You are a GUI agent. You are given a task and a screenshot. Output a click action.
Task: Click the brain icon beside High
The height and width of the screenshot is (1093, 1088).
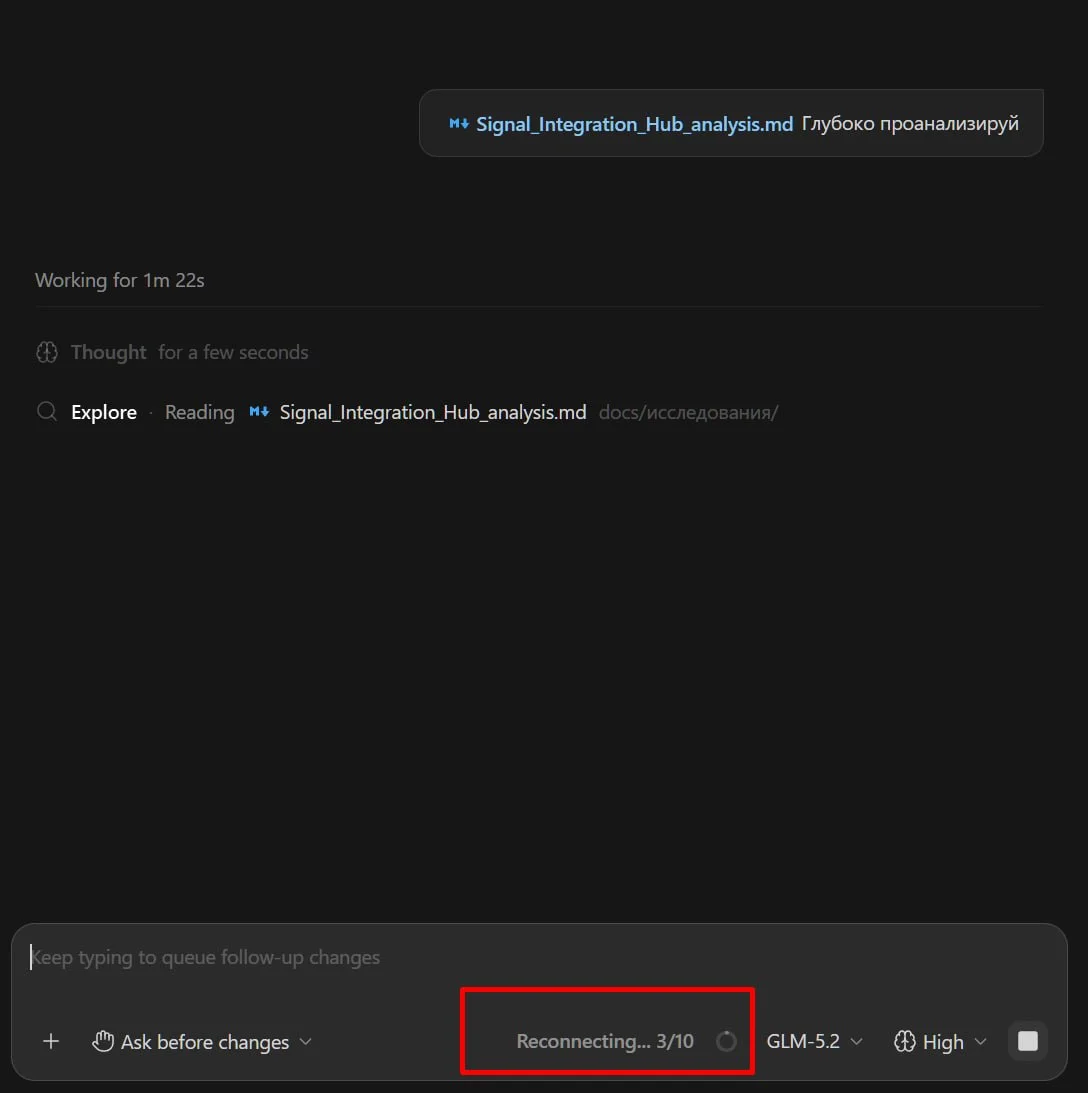click(905, 1041)
